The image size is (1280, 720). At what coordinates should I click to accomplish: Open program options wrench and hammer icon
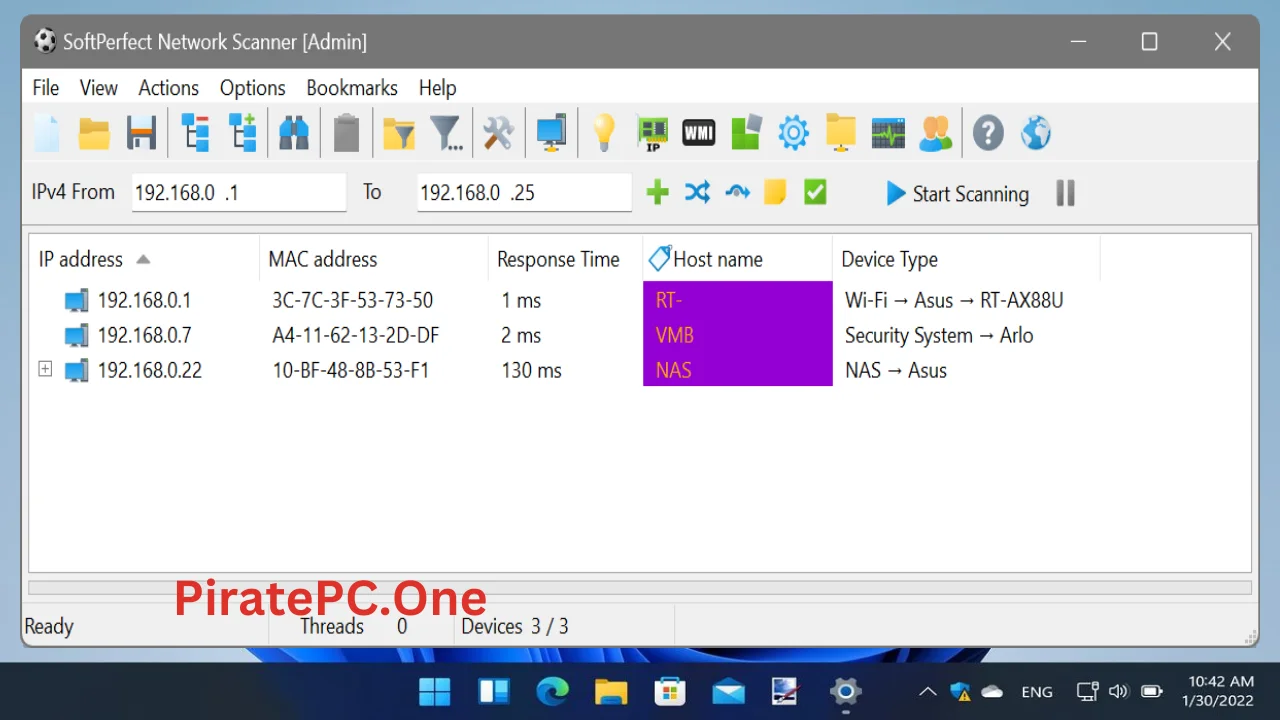[x=498, y=133]
